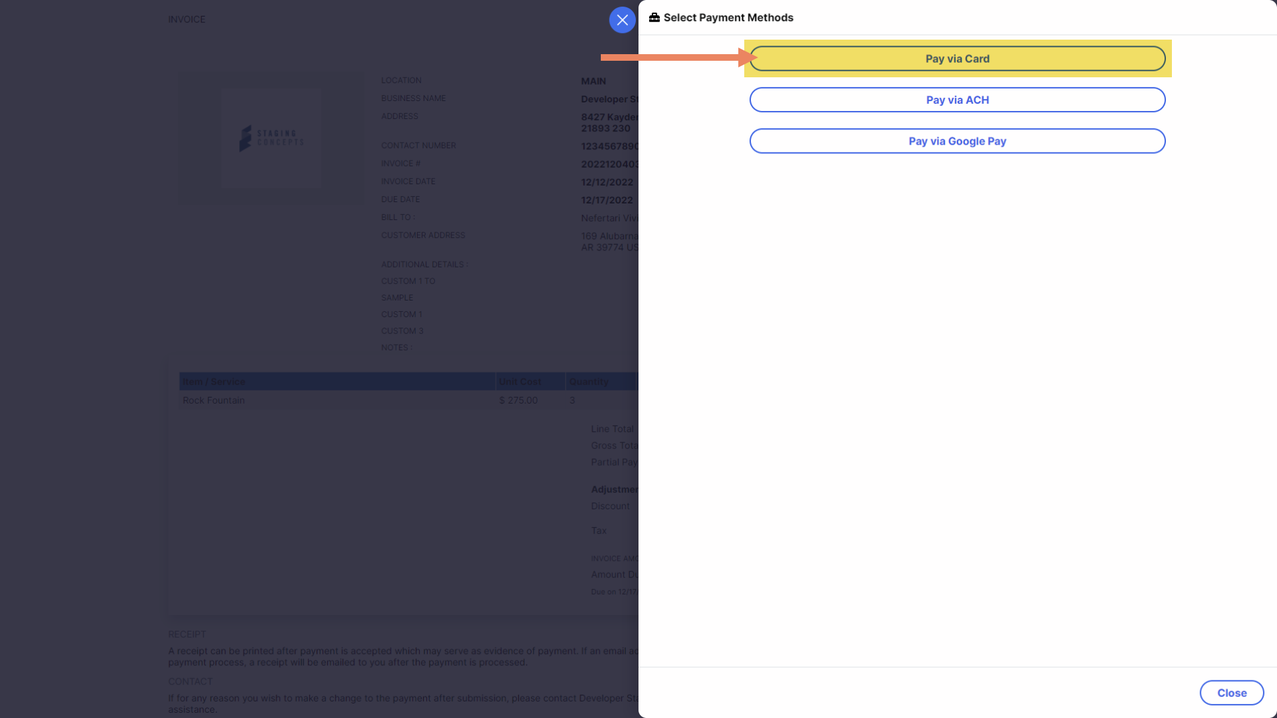Click the Unit Cost column header
Image resolution: width=1277 pixels, height=718 pixels.
point(520,382)
